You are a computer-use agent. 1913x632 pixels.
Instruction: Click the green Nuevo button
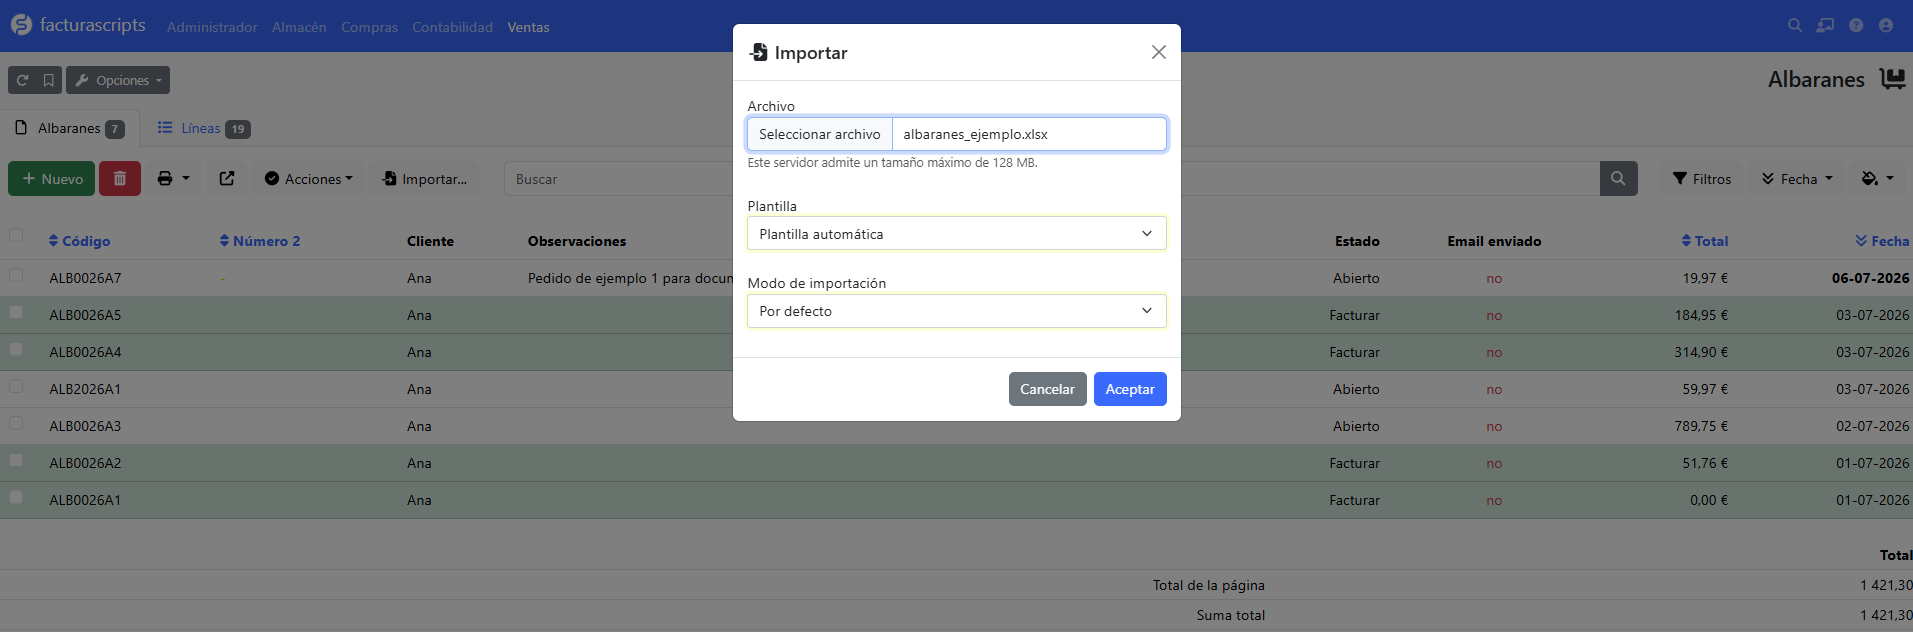(52, 179)
